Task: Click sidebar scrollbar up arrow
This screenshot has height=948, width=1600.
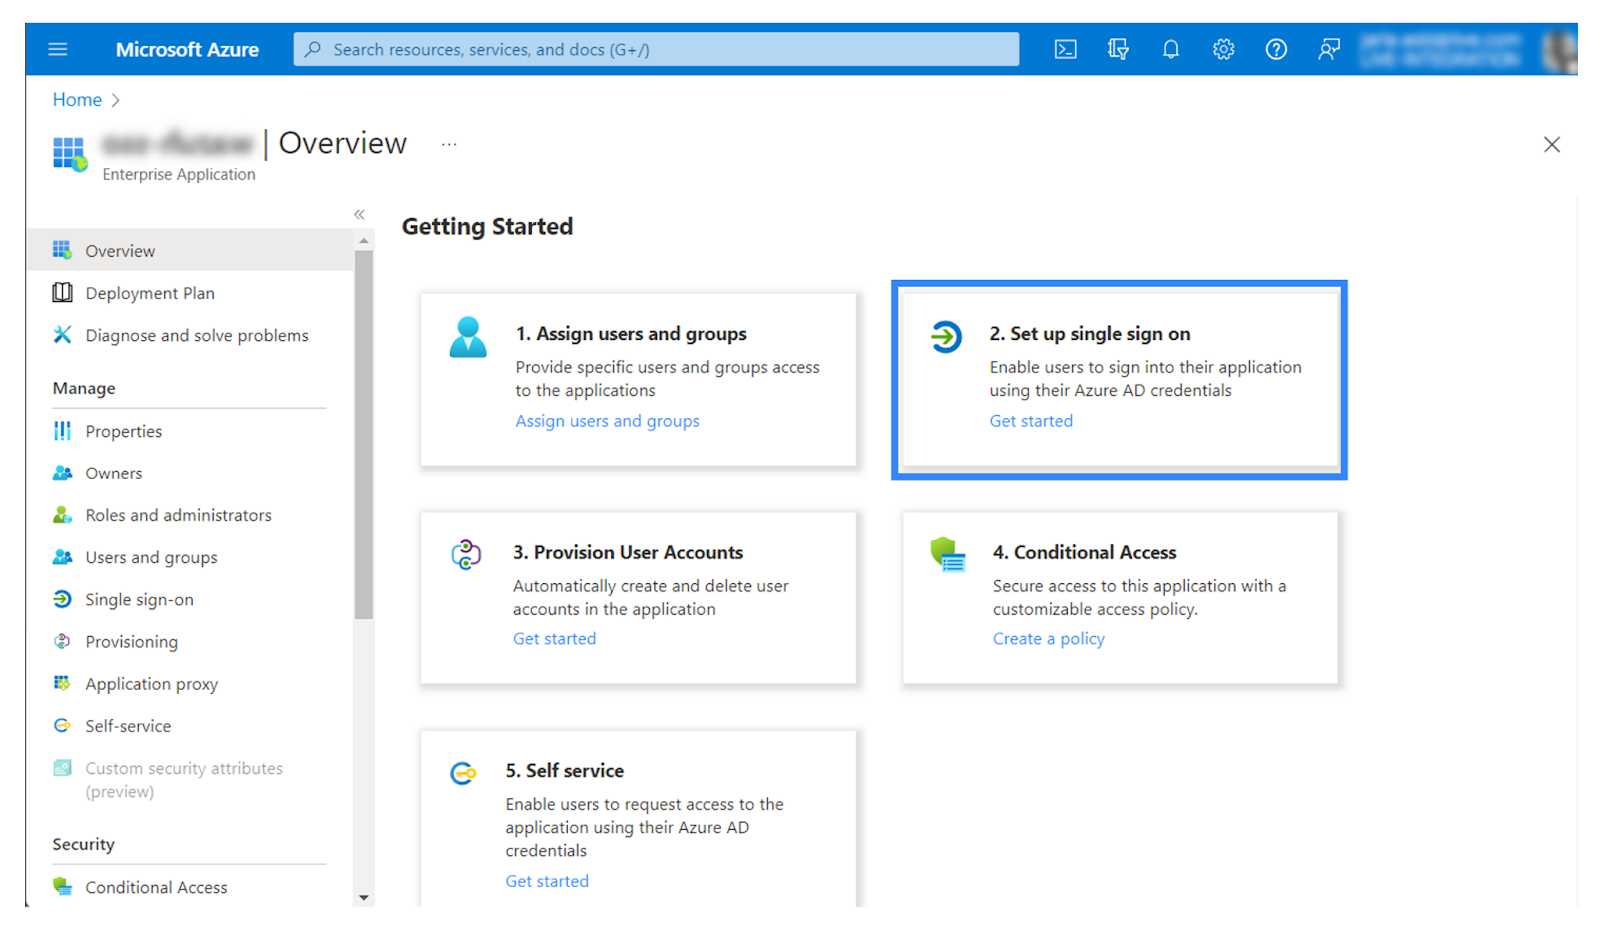Action: (x=364, y=241)
